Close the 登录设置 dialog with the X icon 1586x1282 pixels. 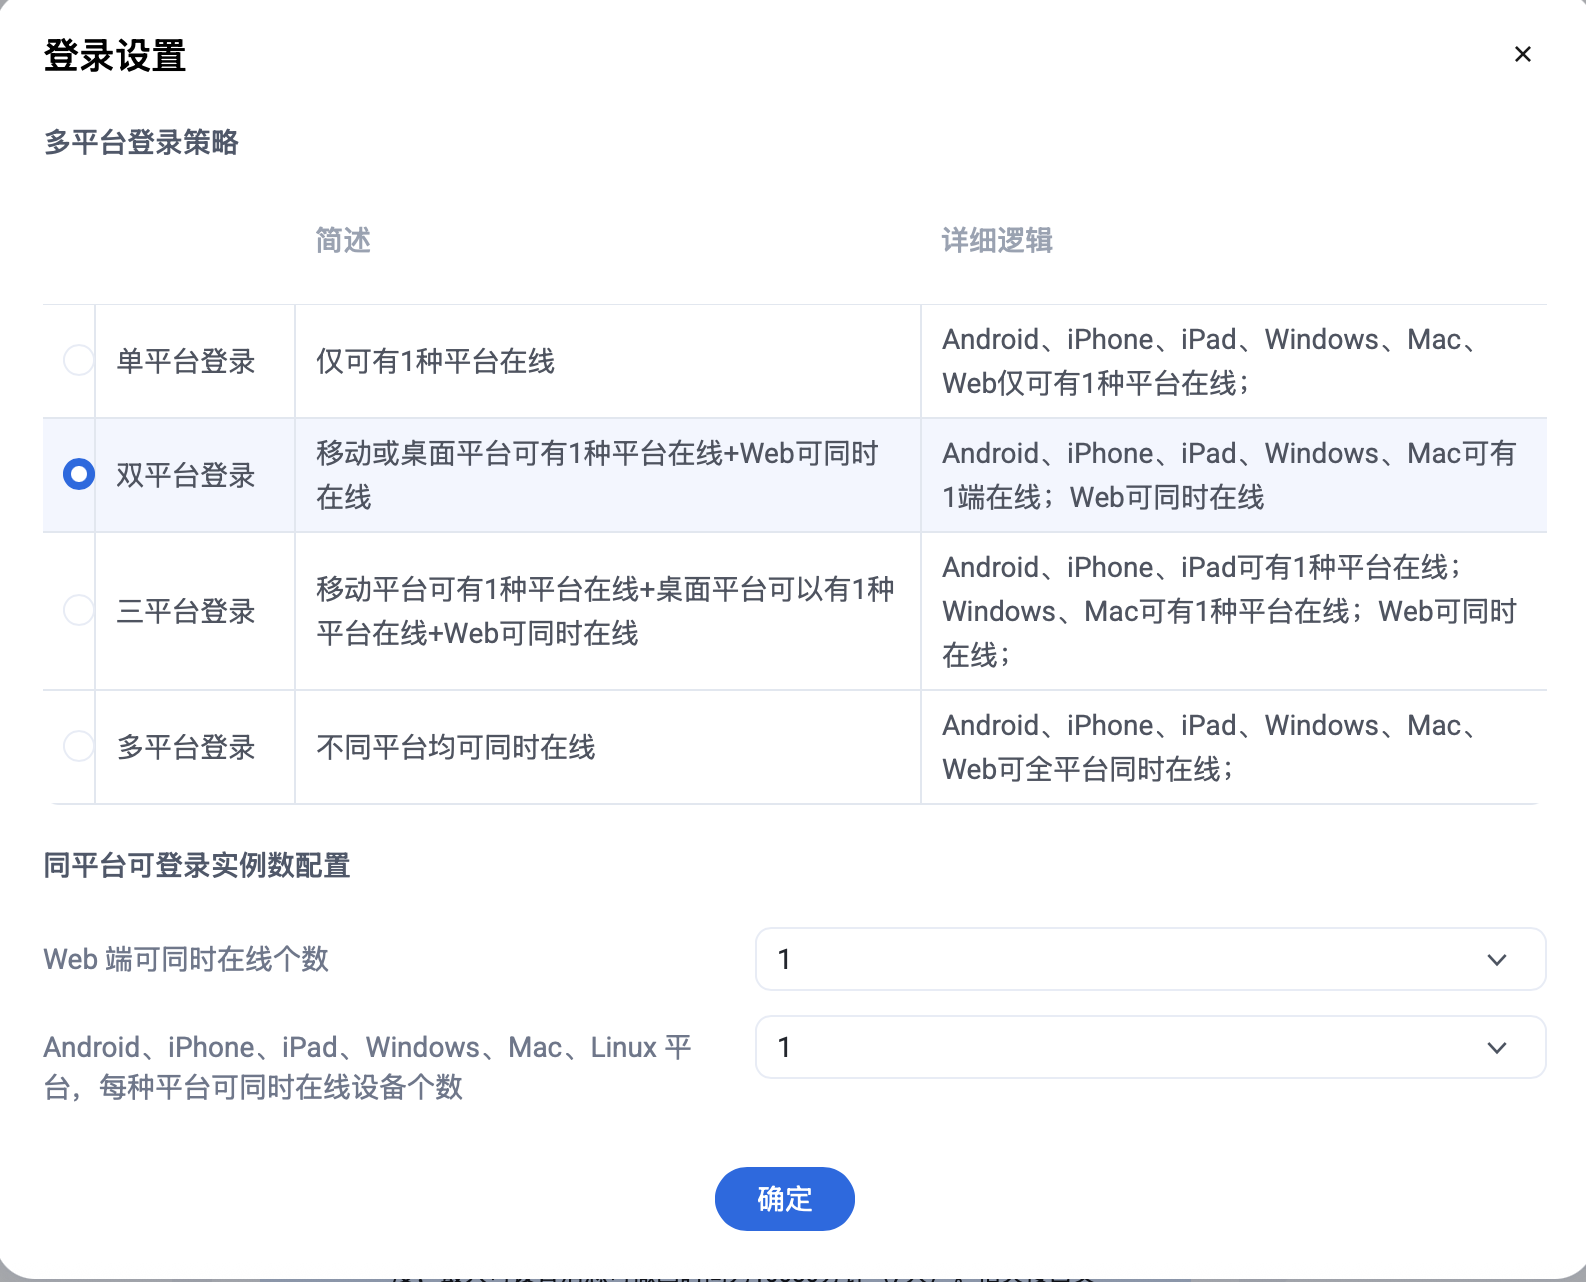click(1522, 54)
